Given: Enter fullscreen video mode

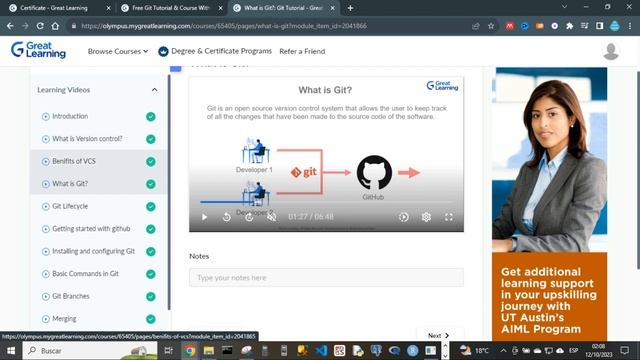Looking at the screenshot, I should pyautogui.click(x=449, y=217).
